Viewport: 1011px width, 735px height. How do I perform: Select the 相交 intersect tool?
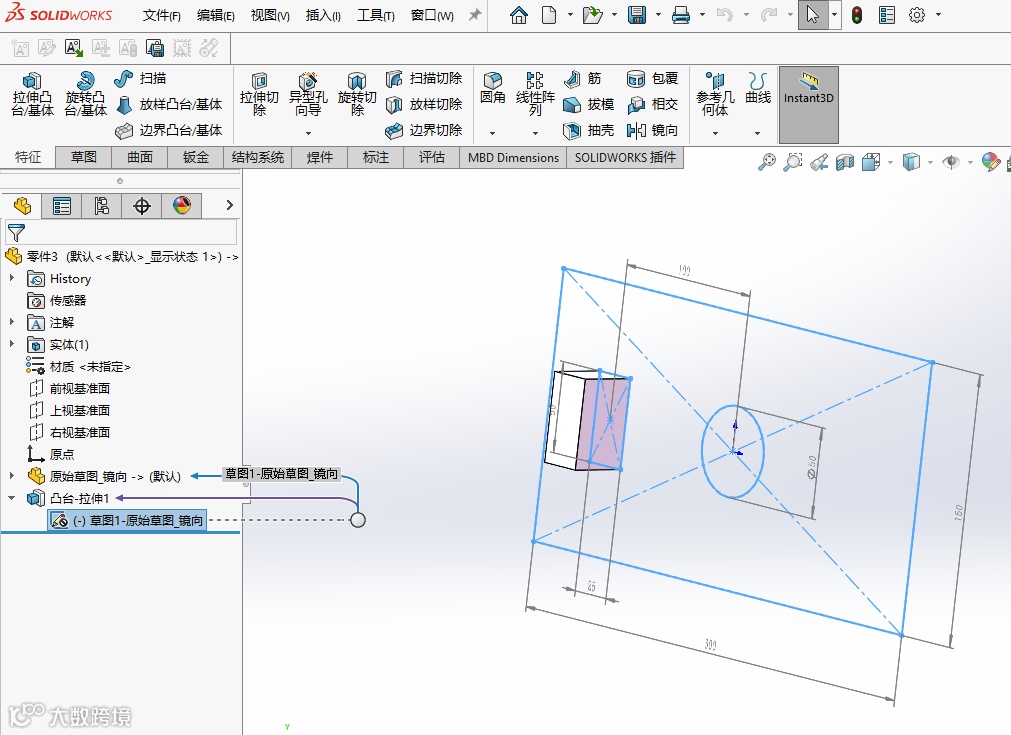[653, 104]
